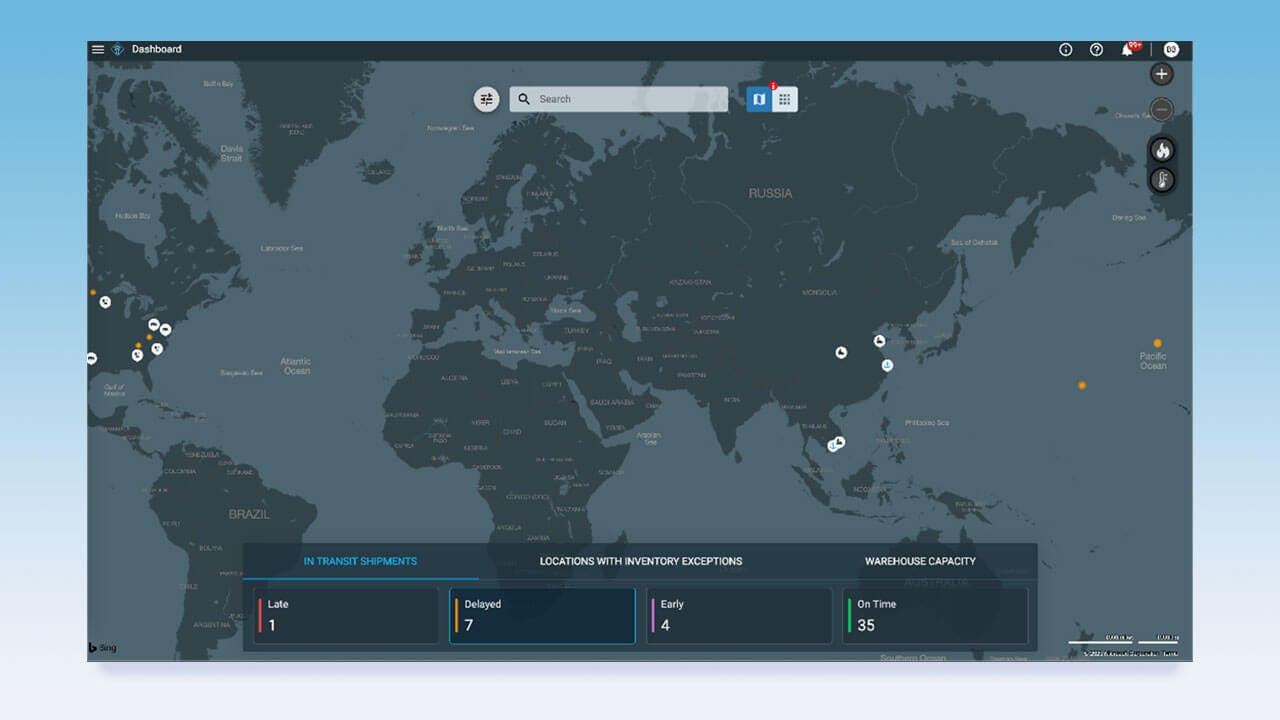Click the magnifier icon in the search bar
Screen dimensions: 1280x720
click(x=524, y=99)
